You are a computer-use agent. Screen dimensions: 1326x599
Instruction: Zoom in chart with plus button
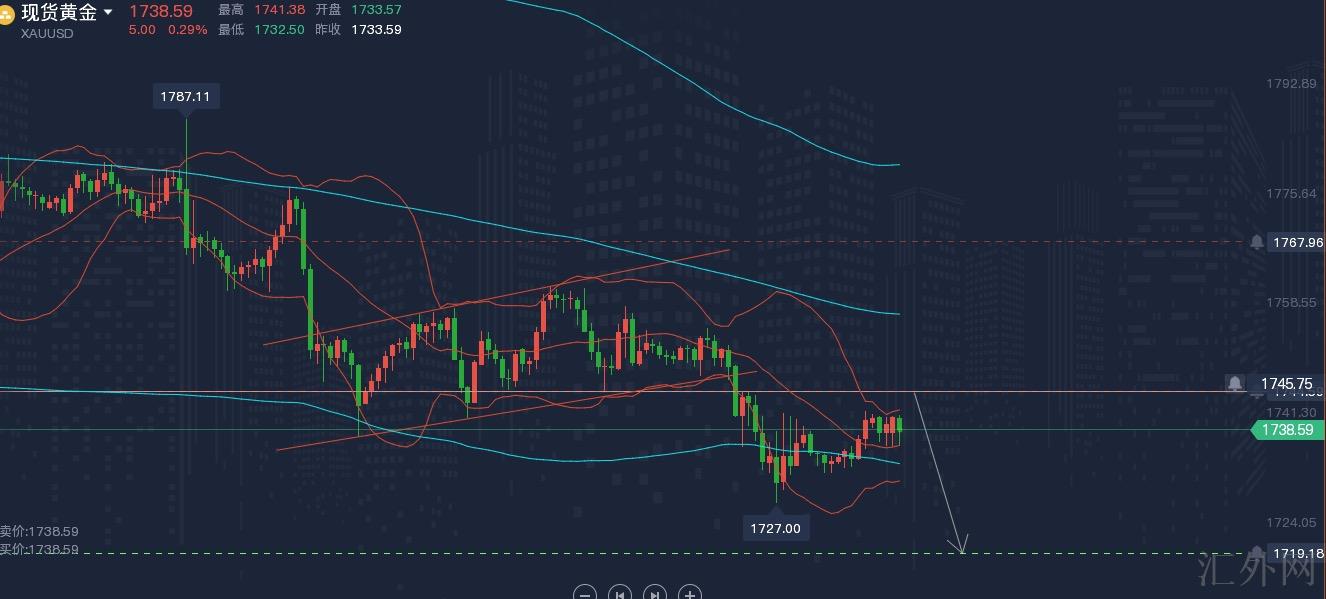tap(689, 593)
